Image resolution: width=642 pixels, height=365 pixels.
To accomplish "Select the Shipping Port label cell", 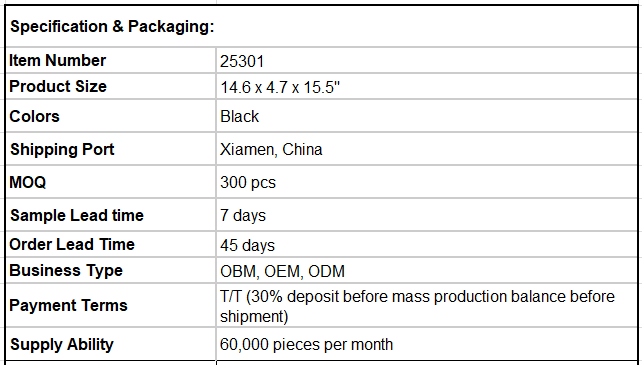I will 111,149.
